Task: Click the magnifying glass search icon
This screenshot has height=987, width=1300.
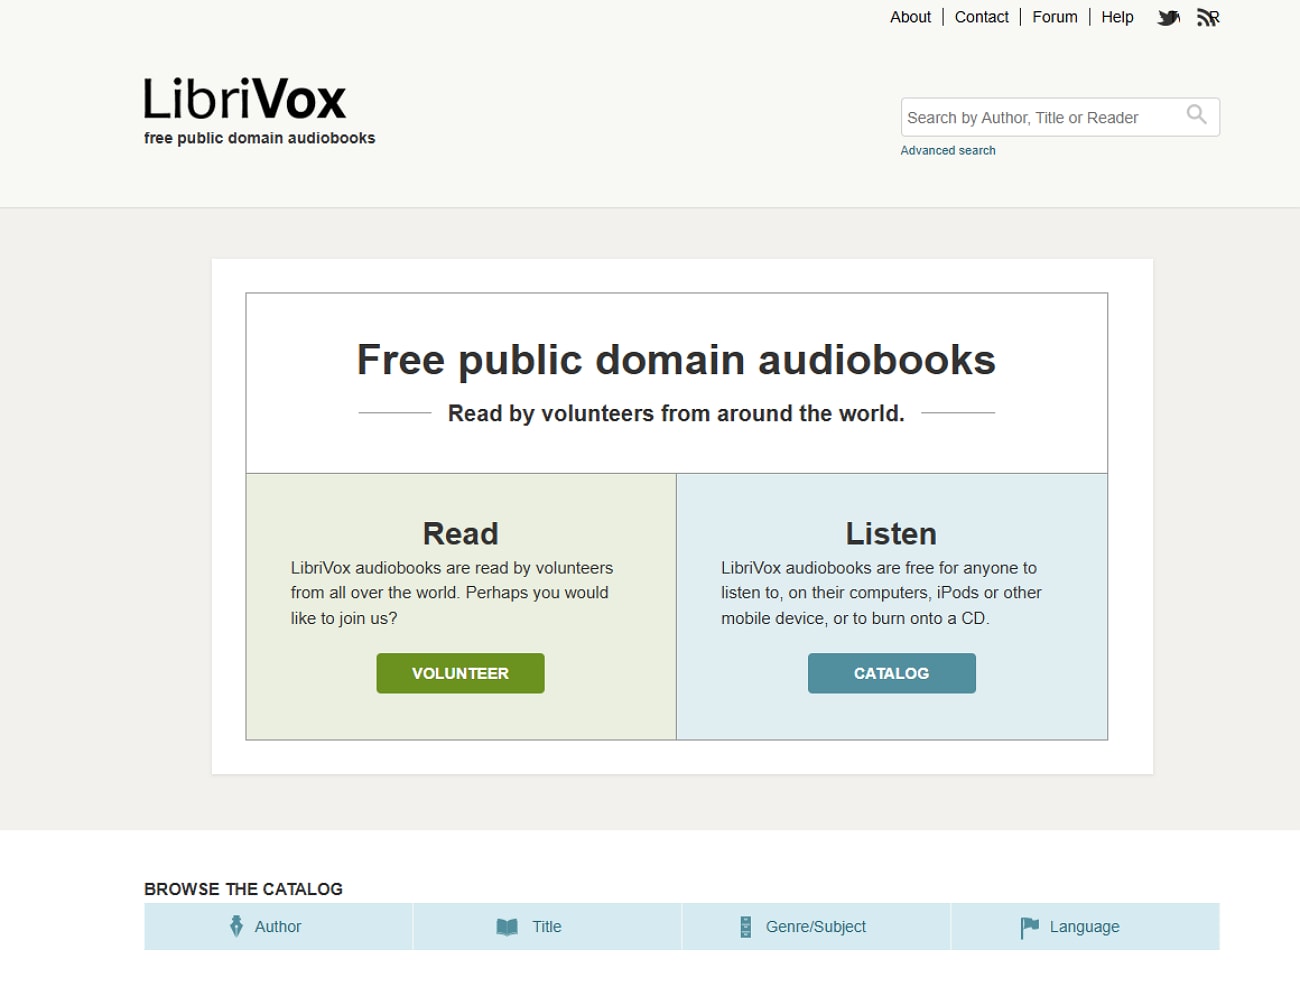Action: click(x=1196, y=115)
